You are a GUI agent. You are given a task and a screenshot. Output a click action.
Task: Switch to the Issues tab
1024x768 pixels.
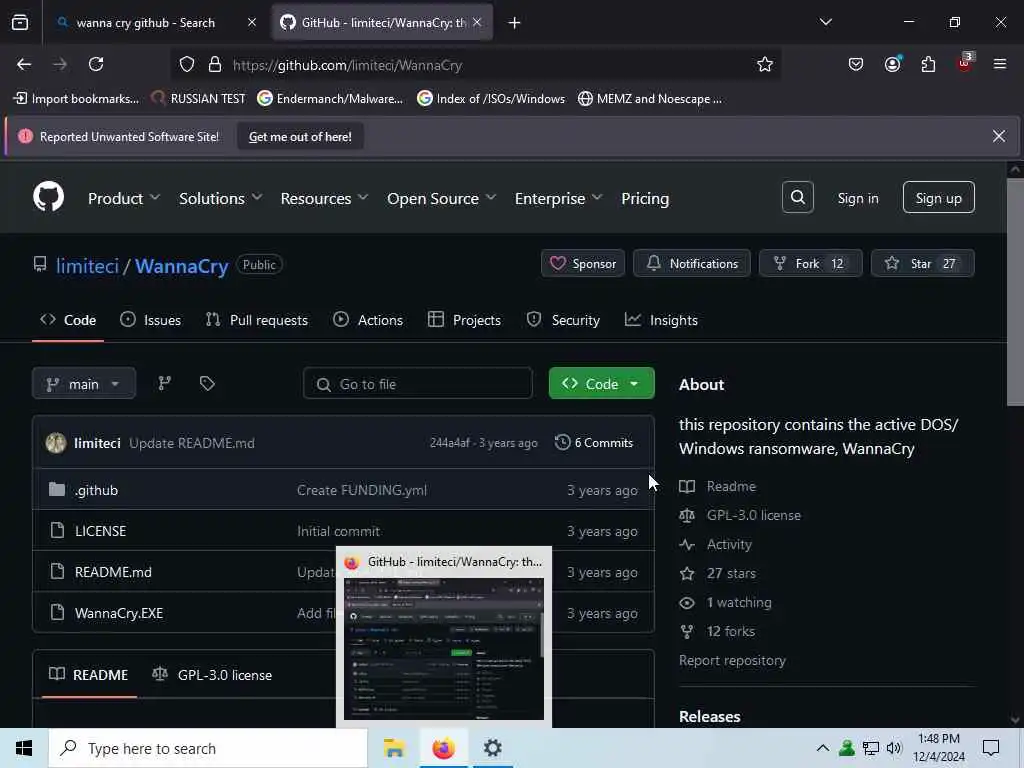[x=150, y=320]
